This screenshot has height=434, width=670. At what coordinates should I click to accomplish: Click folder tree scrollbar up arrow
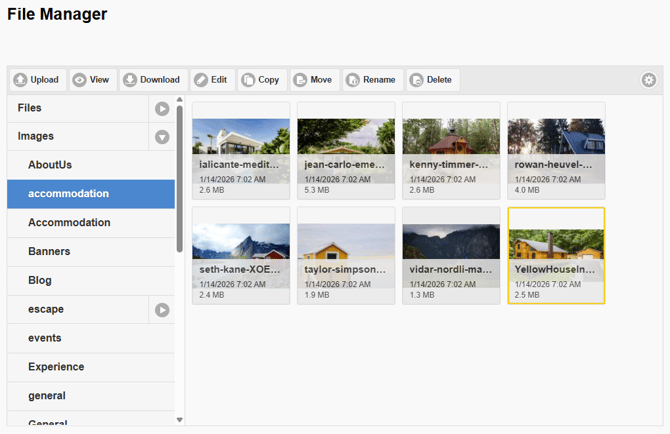180,100
